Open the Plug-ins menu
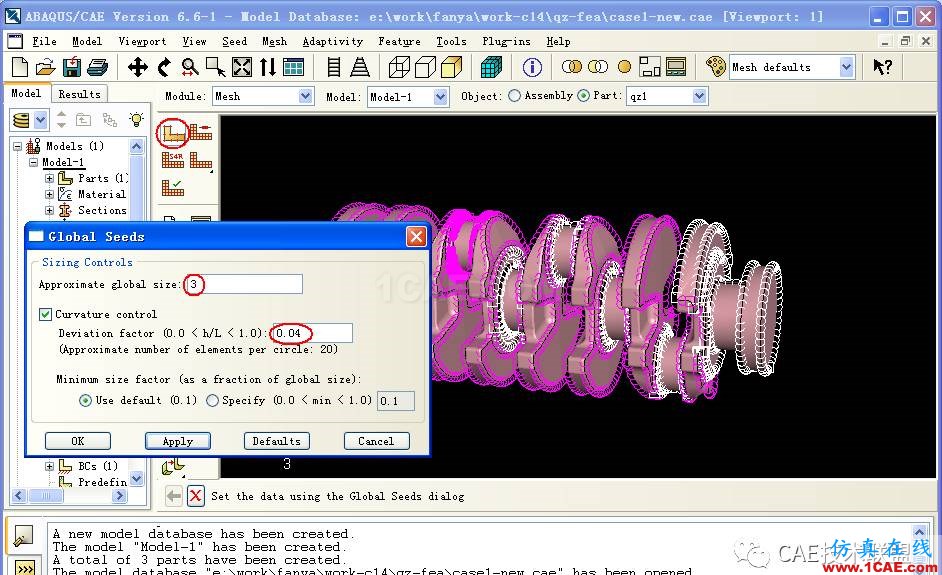 click(x=506, y=41)
